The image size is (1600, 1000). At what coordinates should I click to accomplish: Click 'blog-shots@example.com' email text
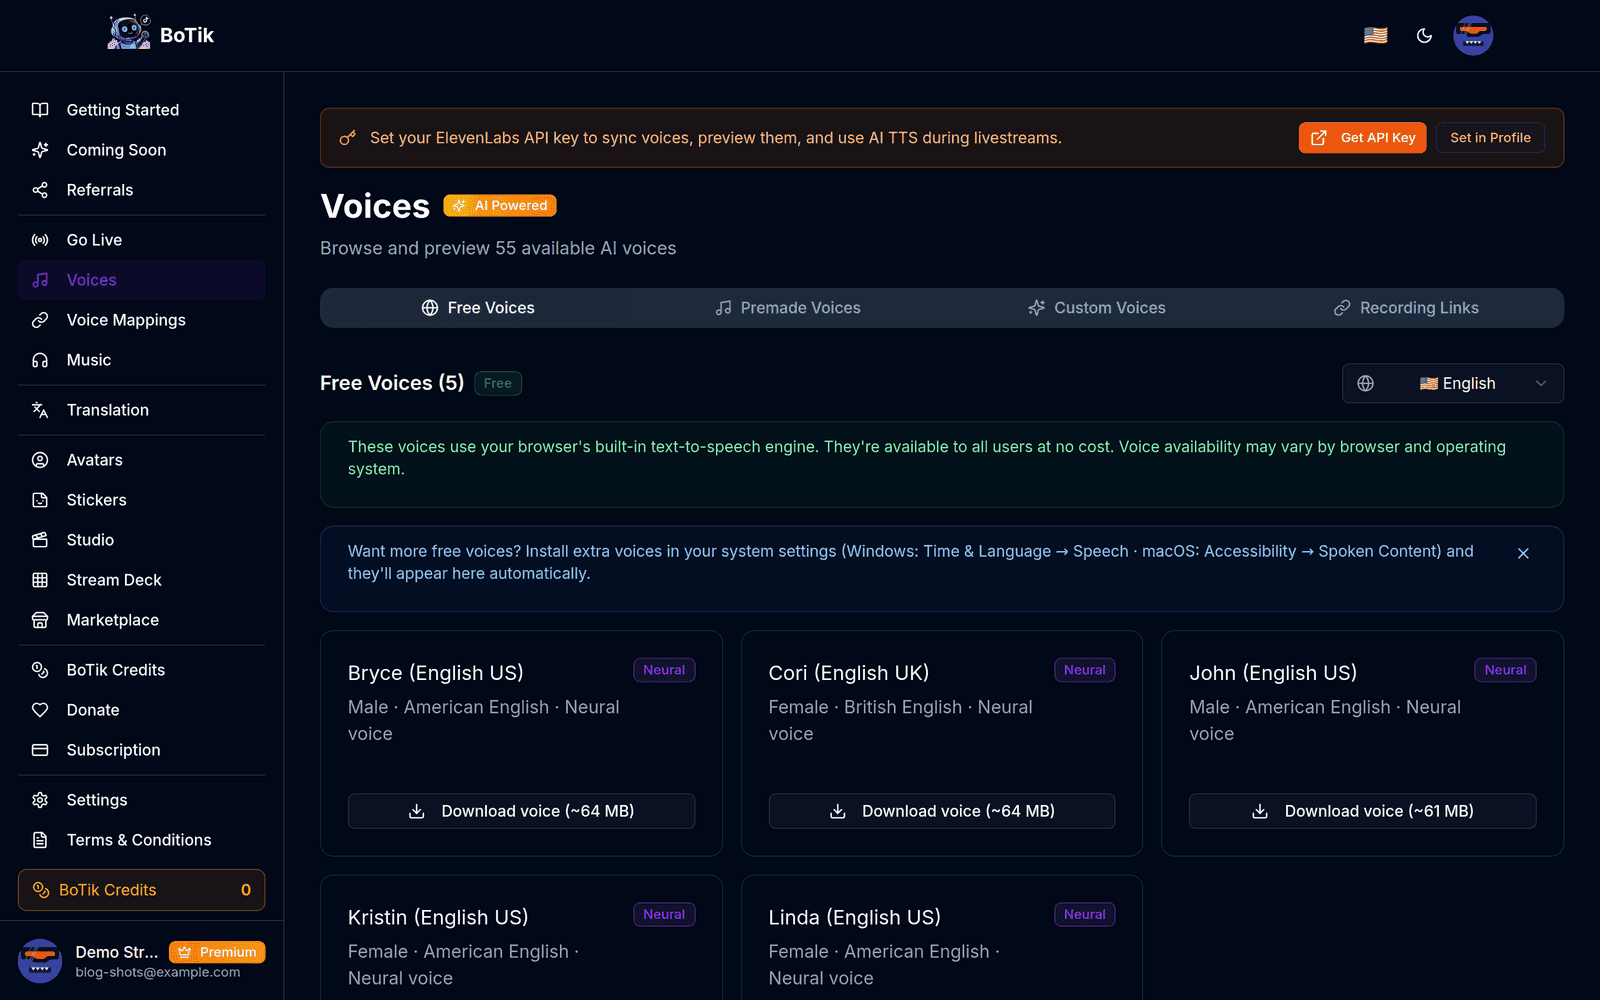click(x=158, y=972)
